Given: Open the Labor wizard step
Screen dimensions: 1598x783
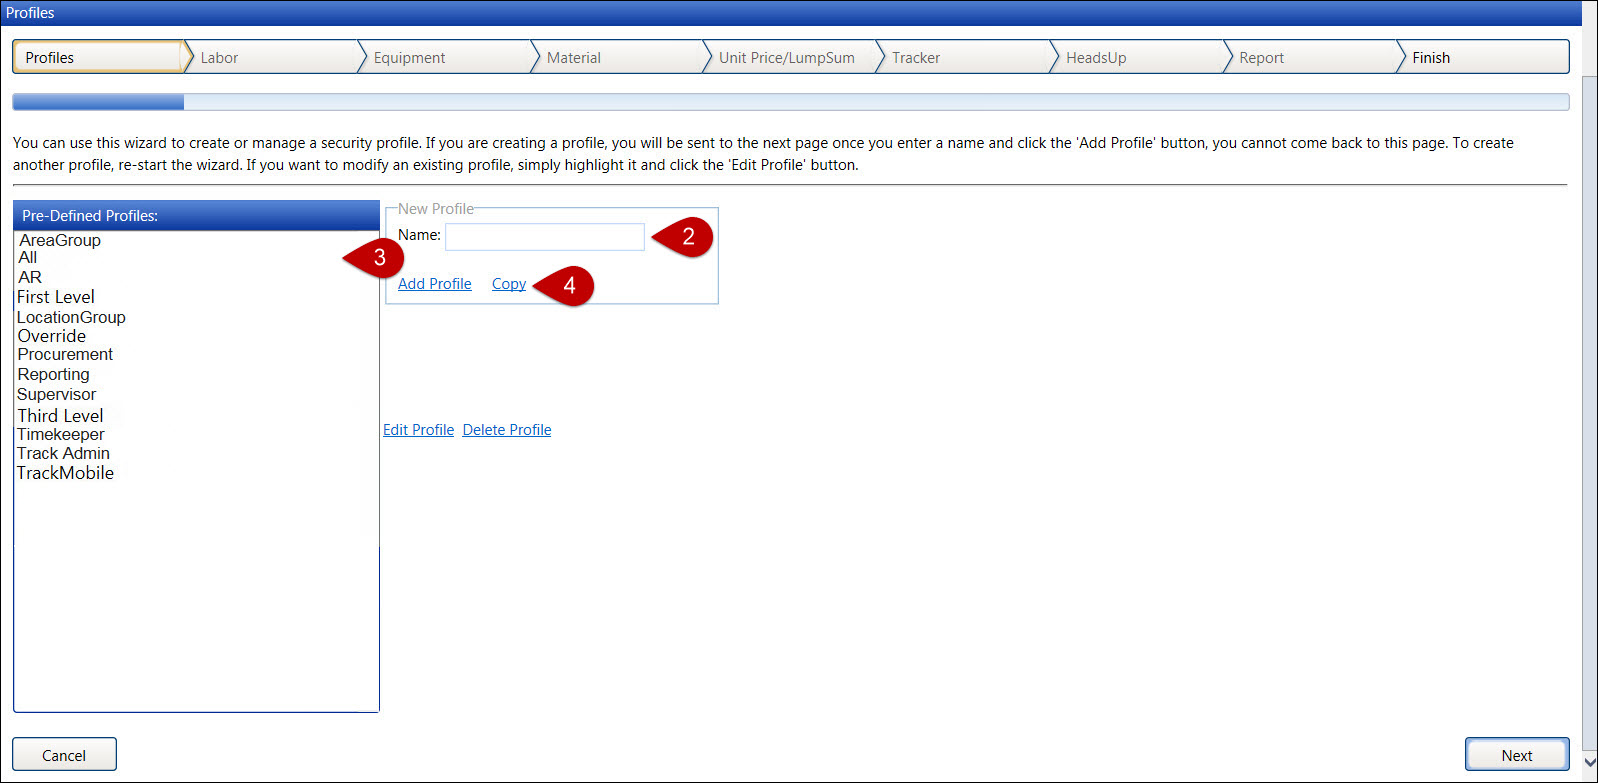Looking at the screenshot, I should (219, 58).
